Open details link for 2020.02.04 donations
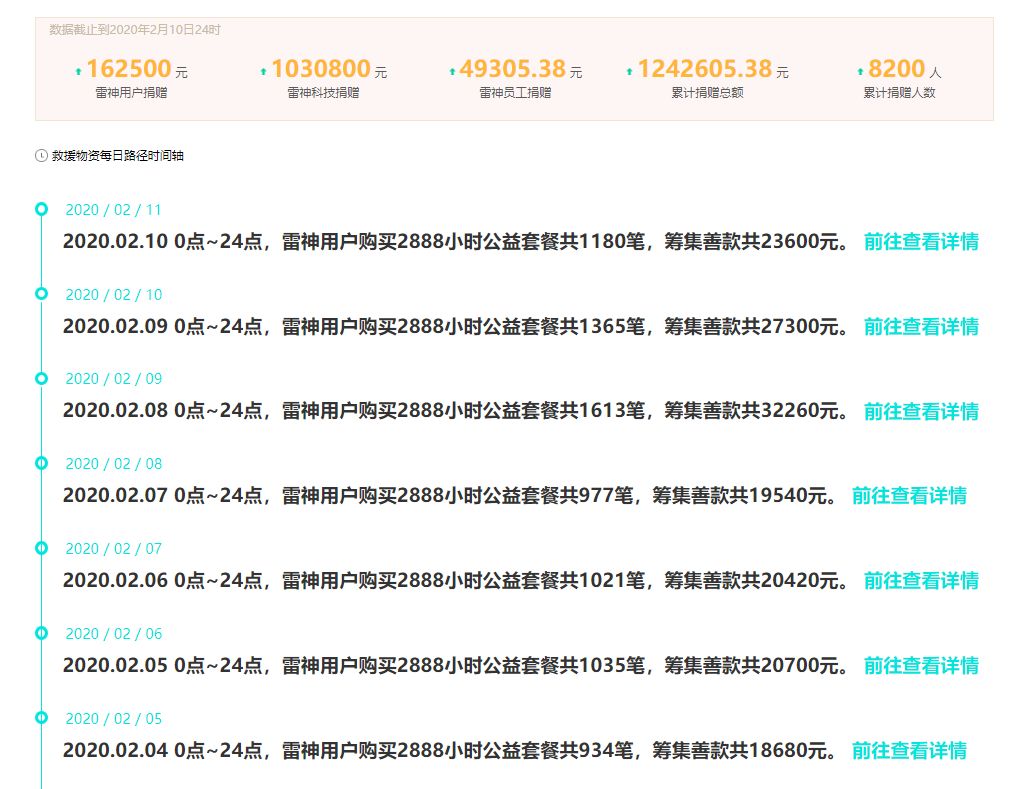 [x=909, y=751]
